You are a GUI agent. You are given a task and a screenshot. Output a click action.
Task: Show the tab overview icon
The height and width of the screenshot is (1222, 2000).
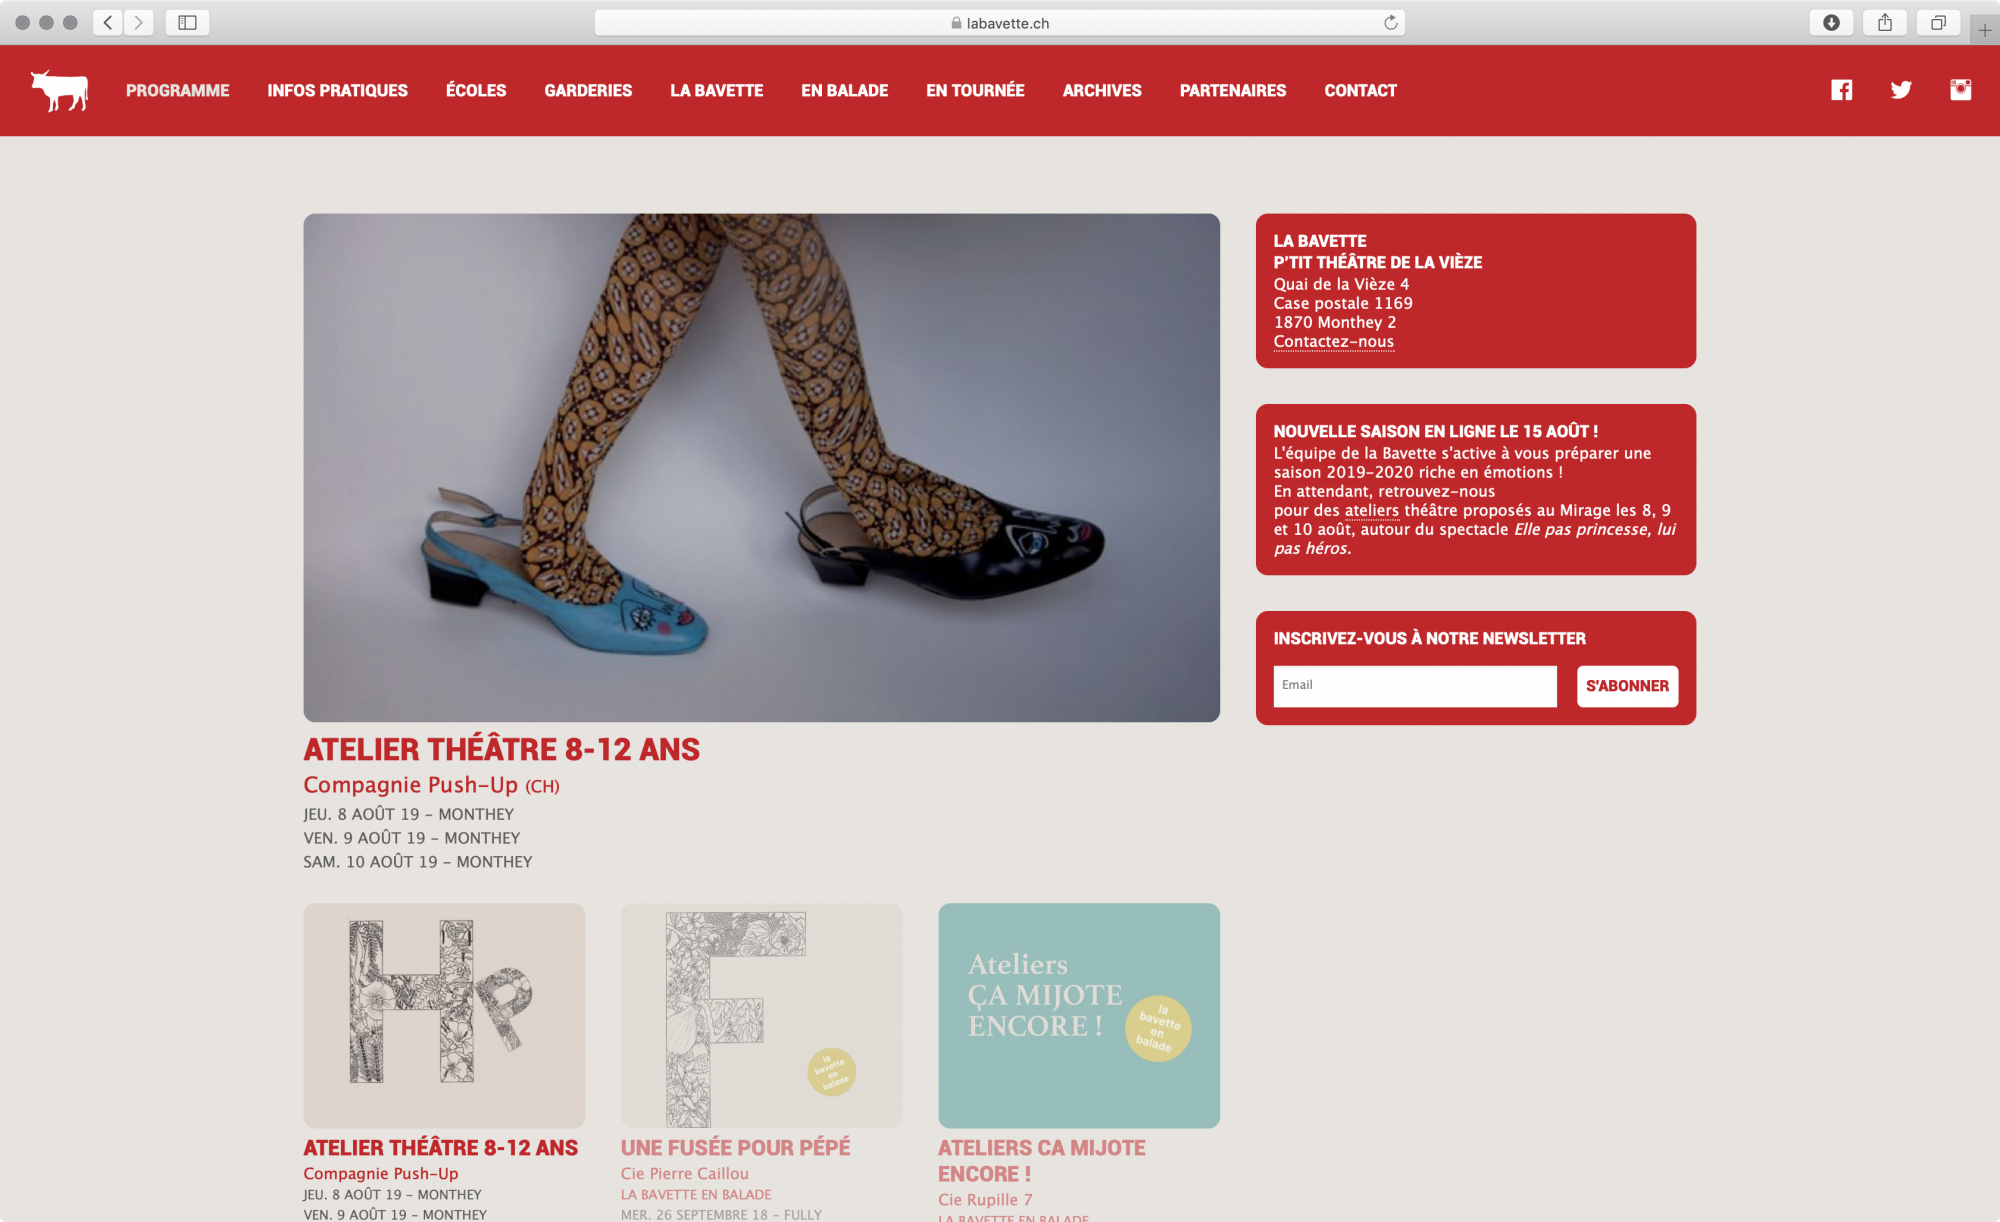[1937, 21]
